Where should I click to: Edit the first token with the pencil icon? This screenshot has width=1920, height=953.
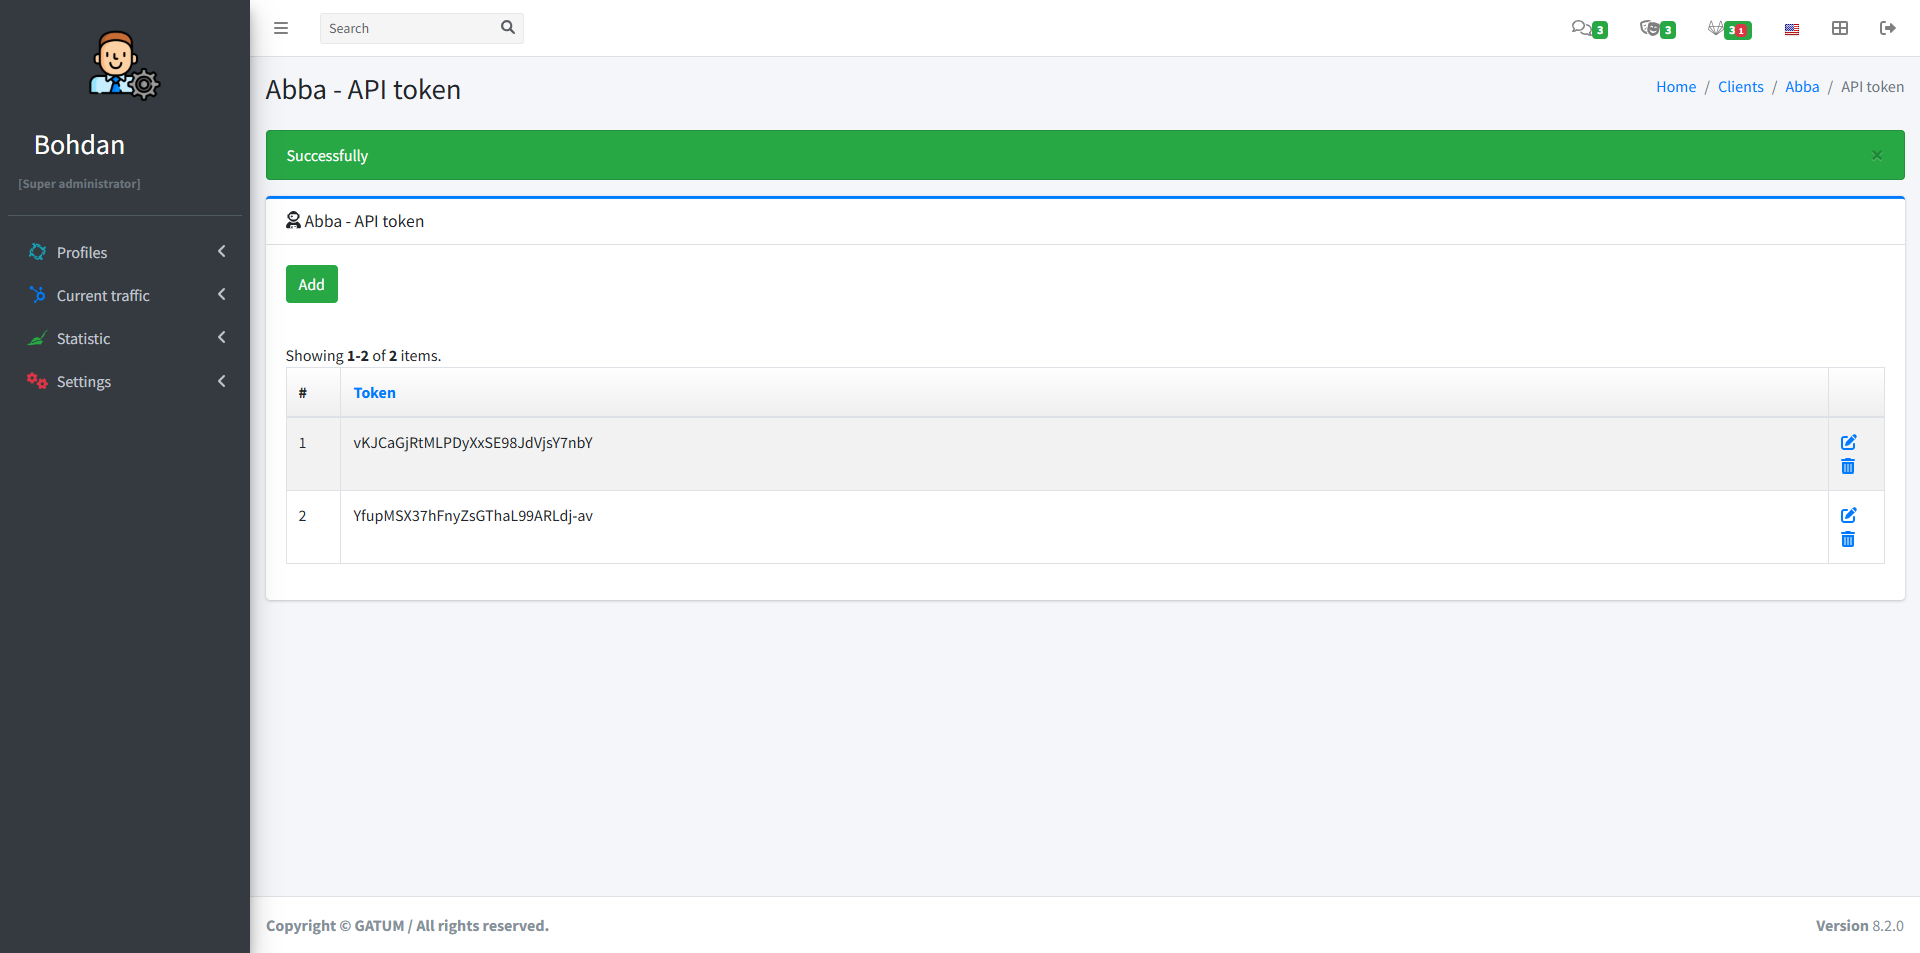[x=1848, y=442]
